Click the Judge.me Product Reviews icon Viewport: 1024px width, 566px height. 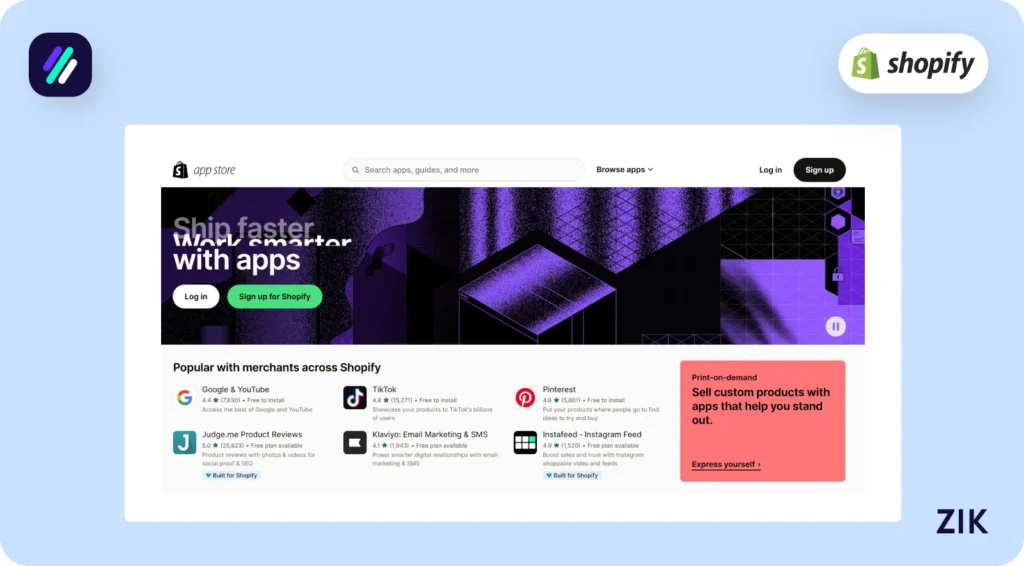184,443
